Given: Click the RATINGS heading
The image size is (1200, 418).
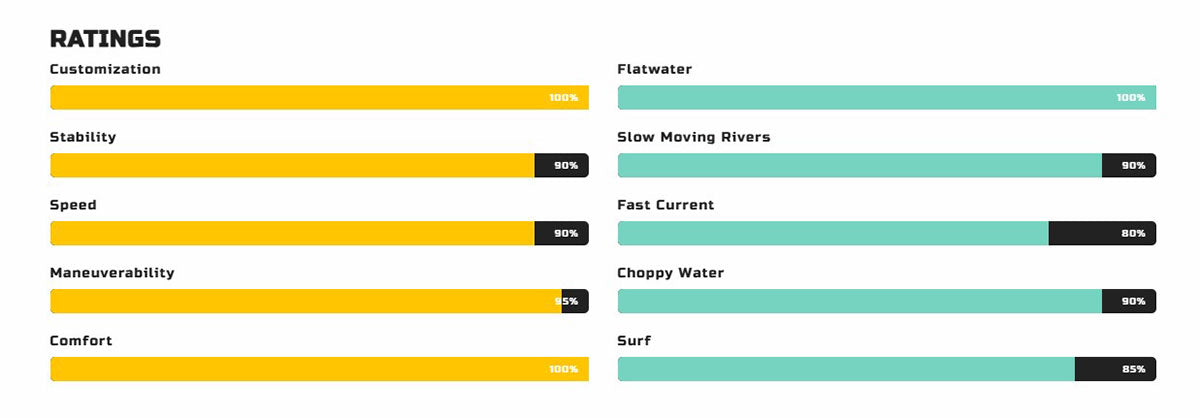Looking at the screenshot, I should (x=105, y=39).
